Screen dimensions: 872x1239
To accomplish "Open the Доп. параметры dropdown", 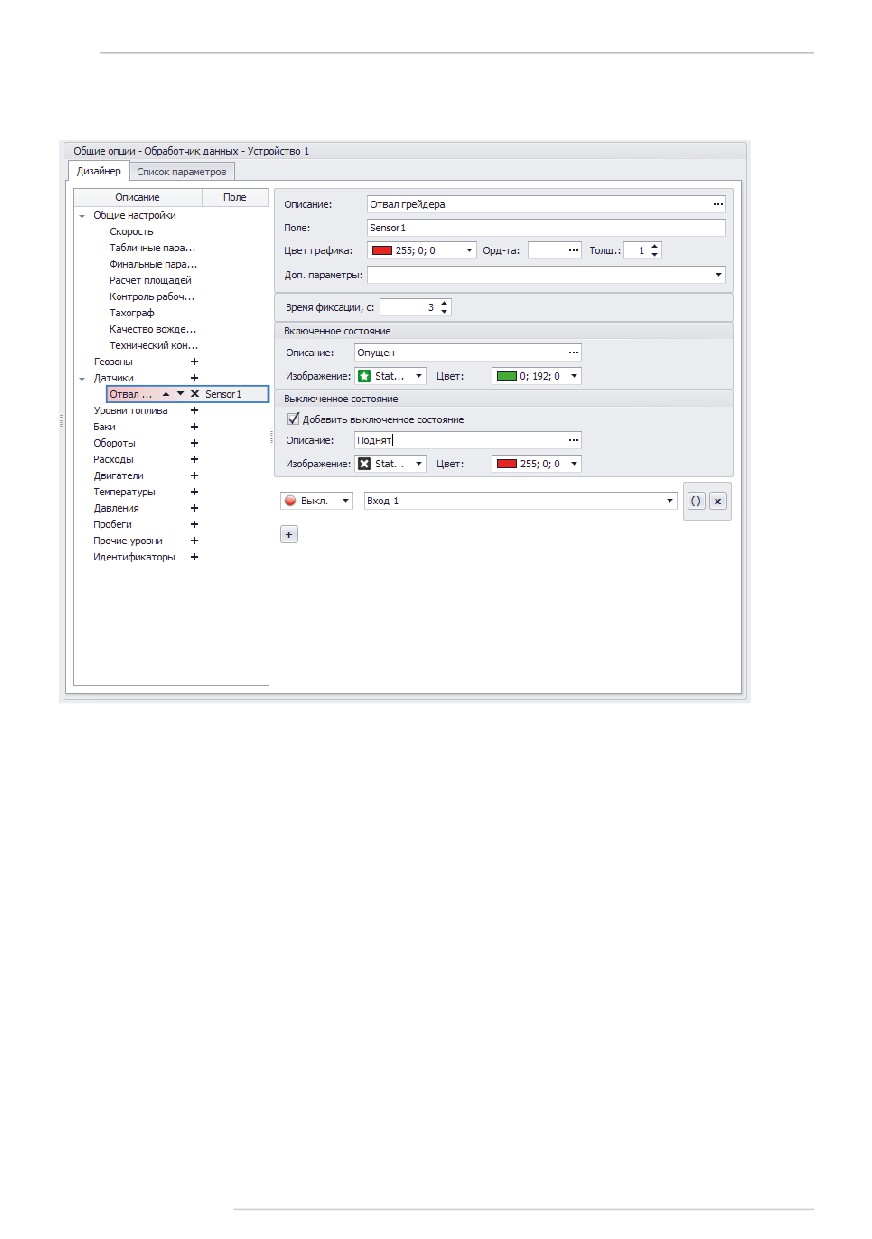I will 718,274.
